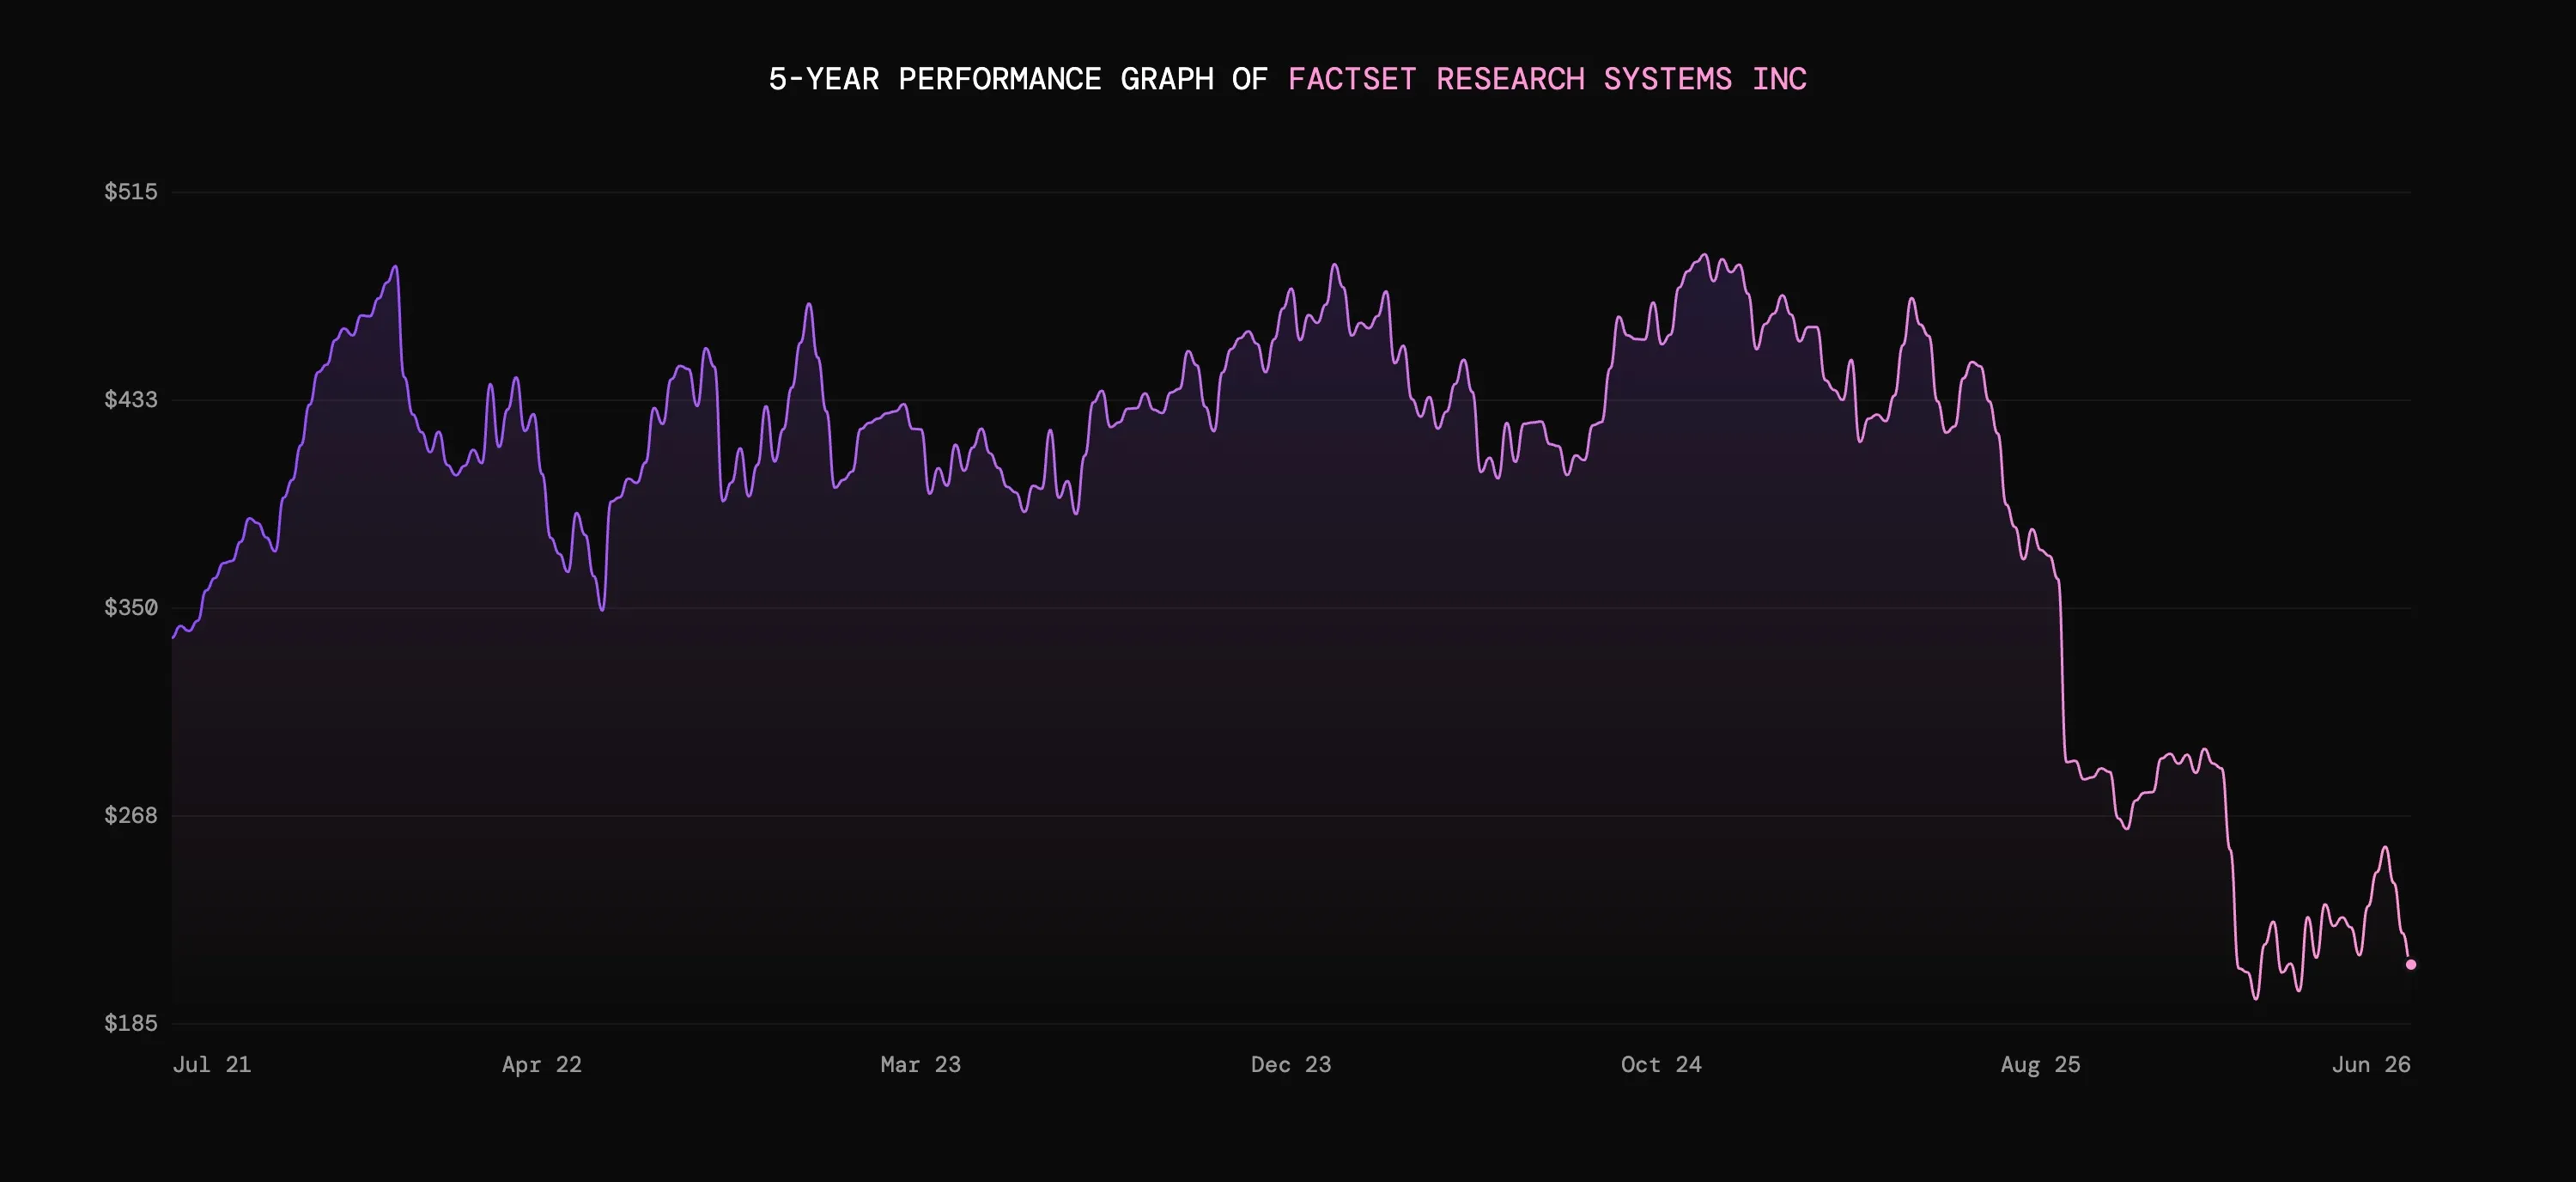Select the $515 y-axis label
The width and height of the screenshot is (2576, 1182).
click(x=131, y=192)
